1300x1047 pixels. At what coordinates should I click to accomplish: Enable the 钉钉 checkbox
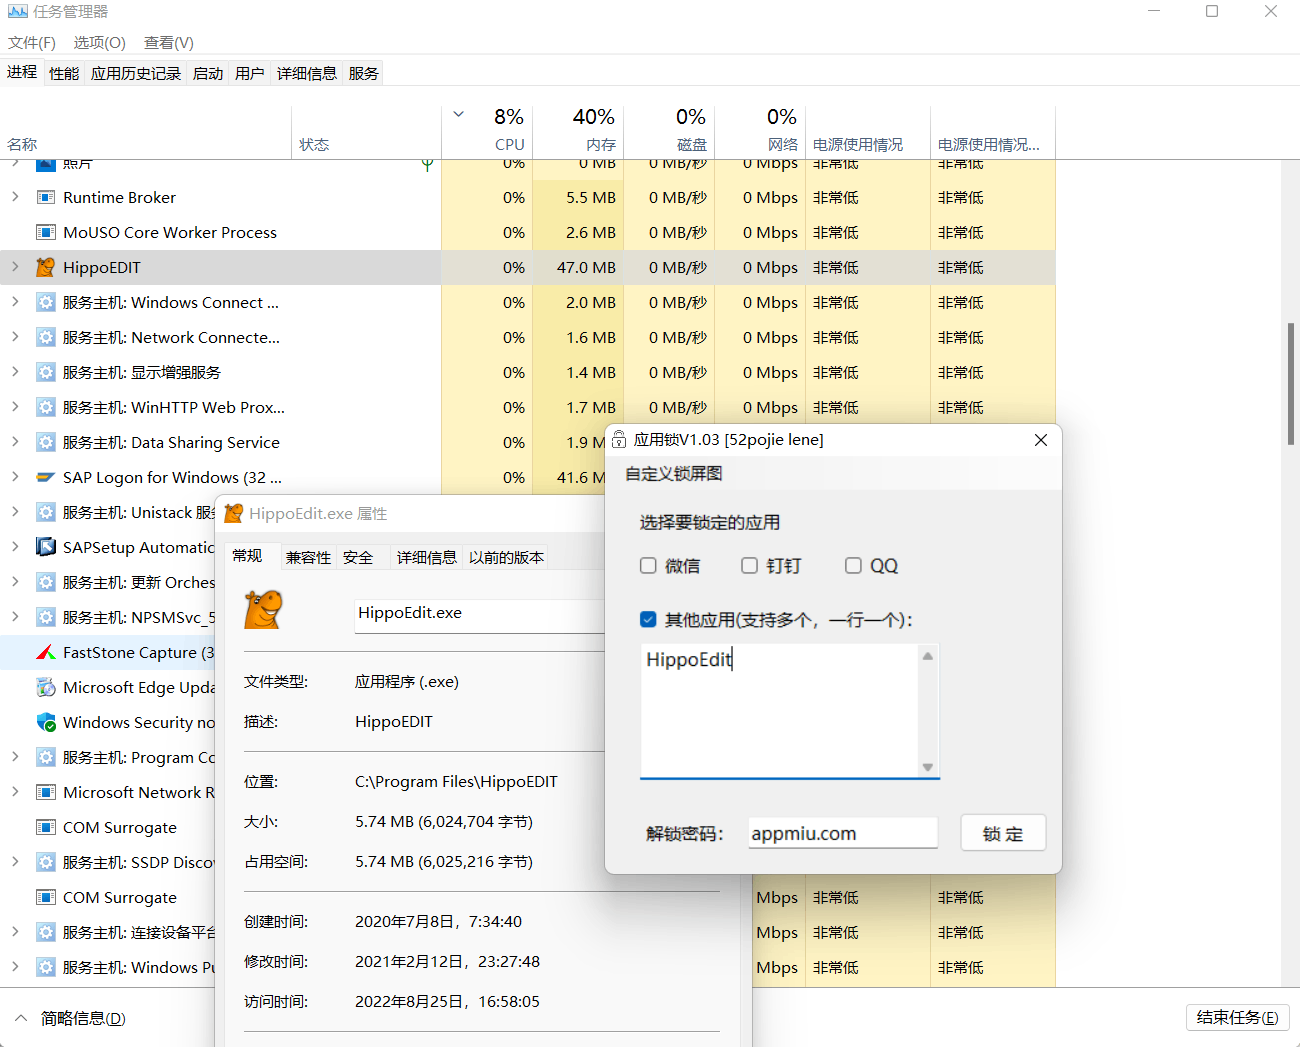point(749,566)
